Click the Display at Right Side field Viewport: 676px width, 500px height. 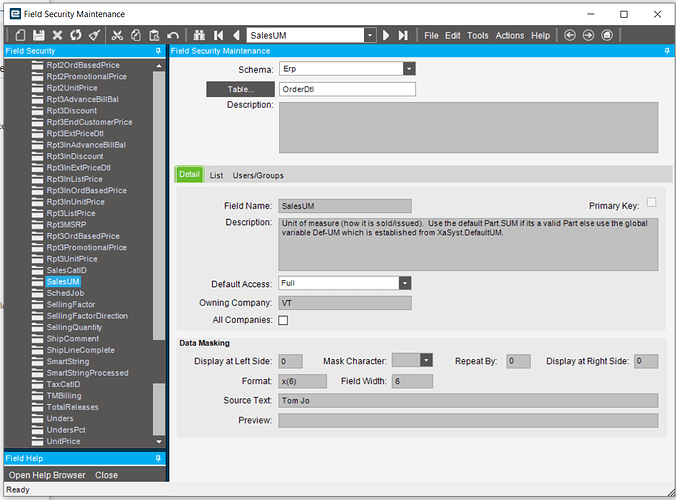[646, 361]
